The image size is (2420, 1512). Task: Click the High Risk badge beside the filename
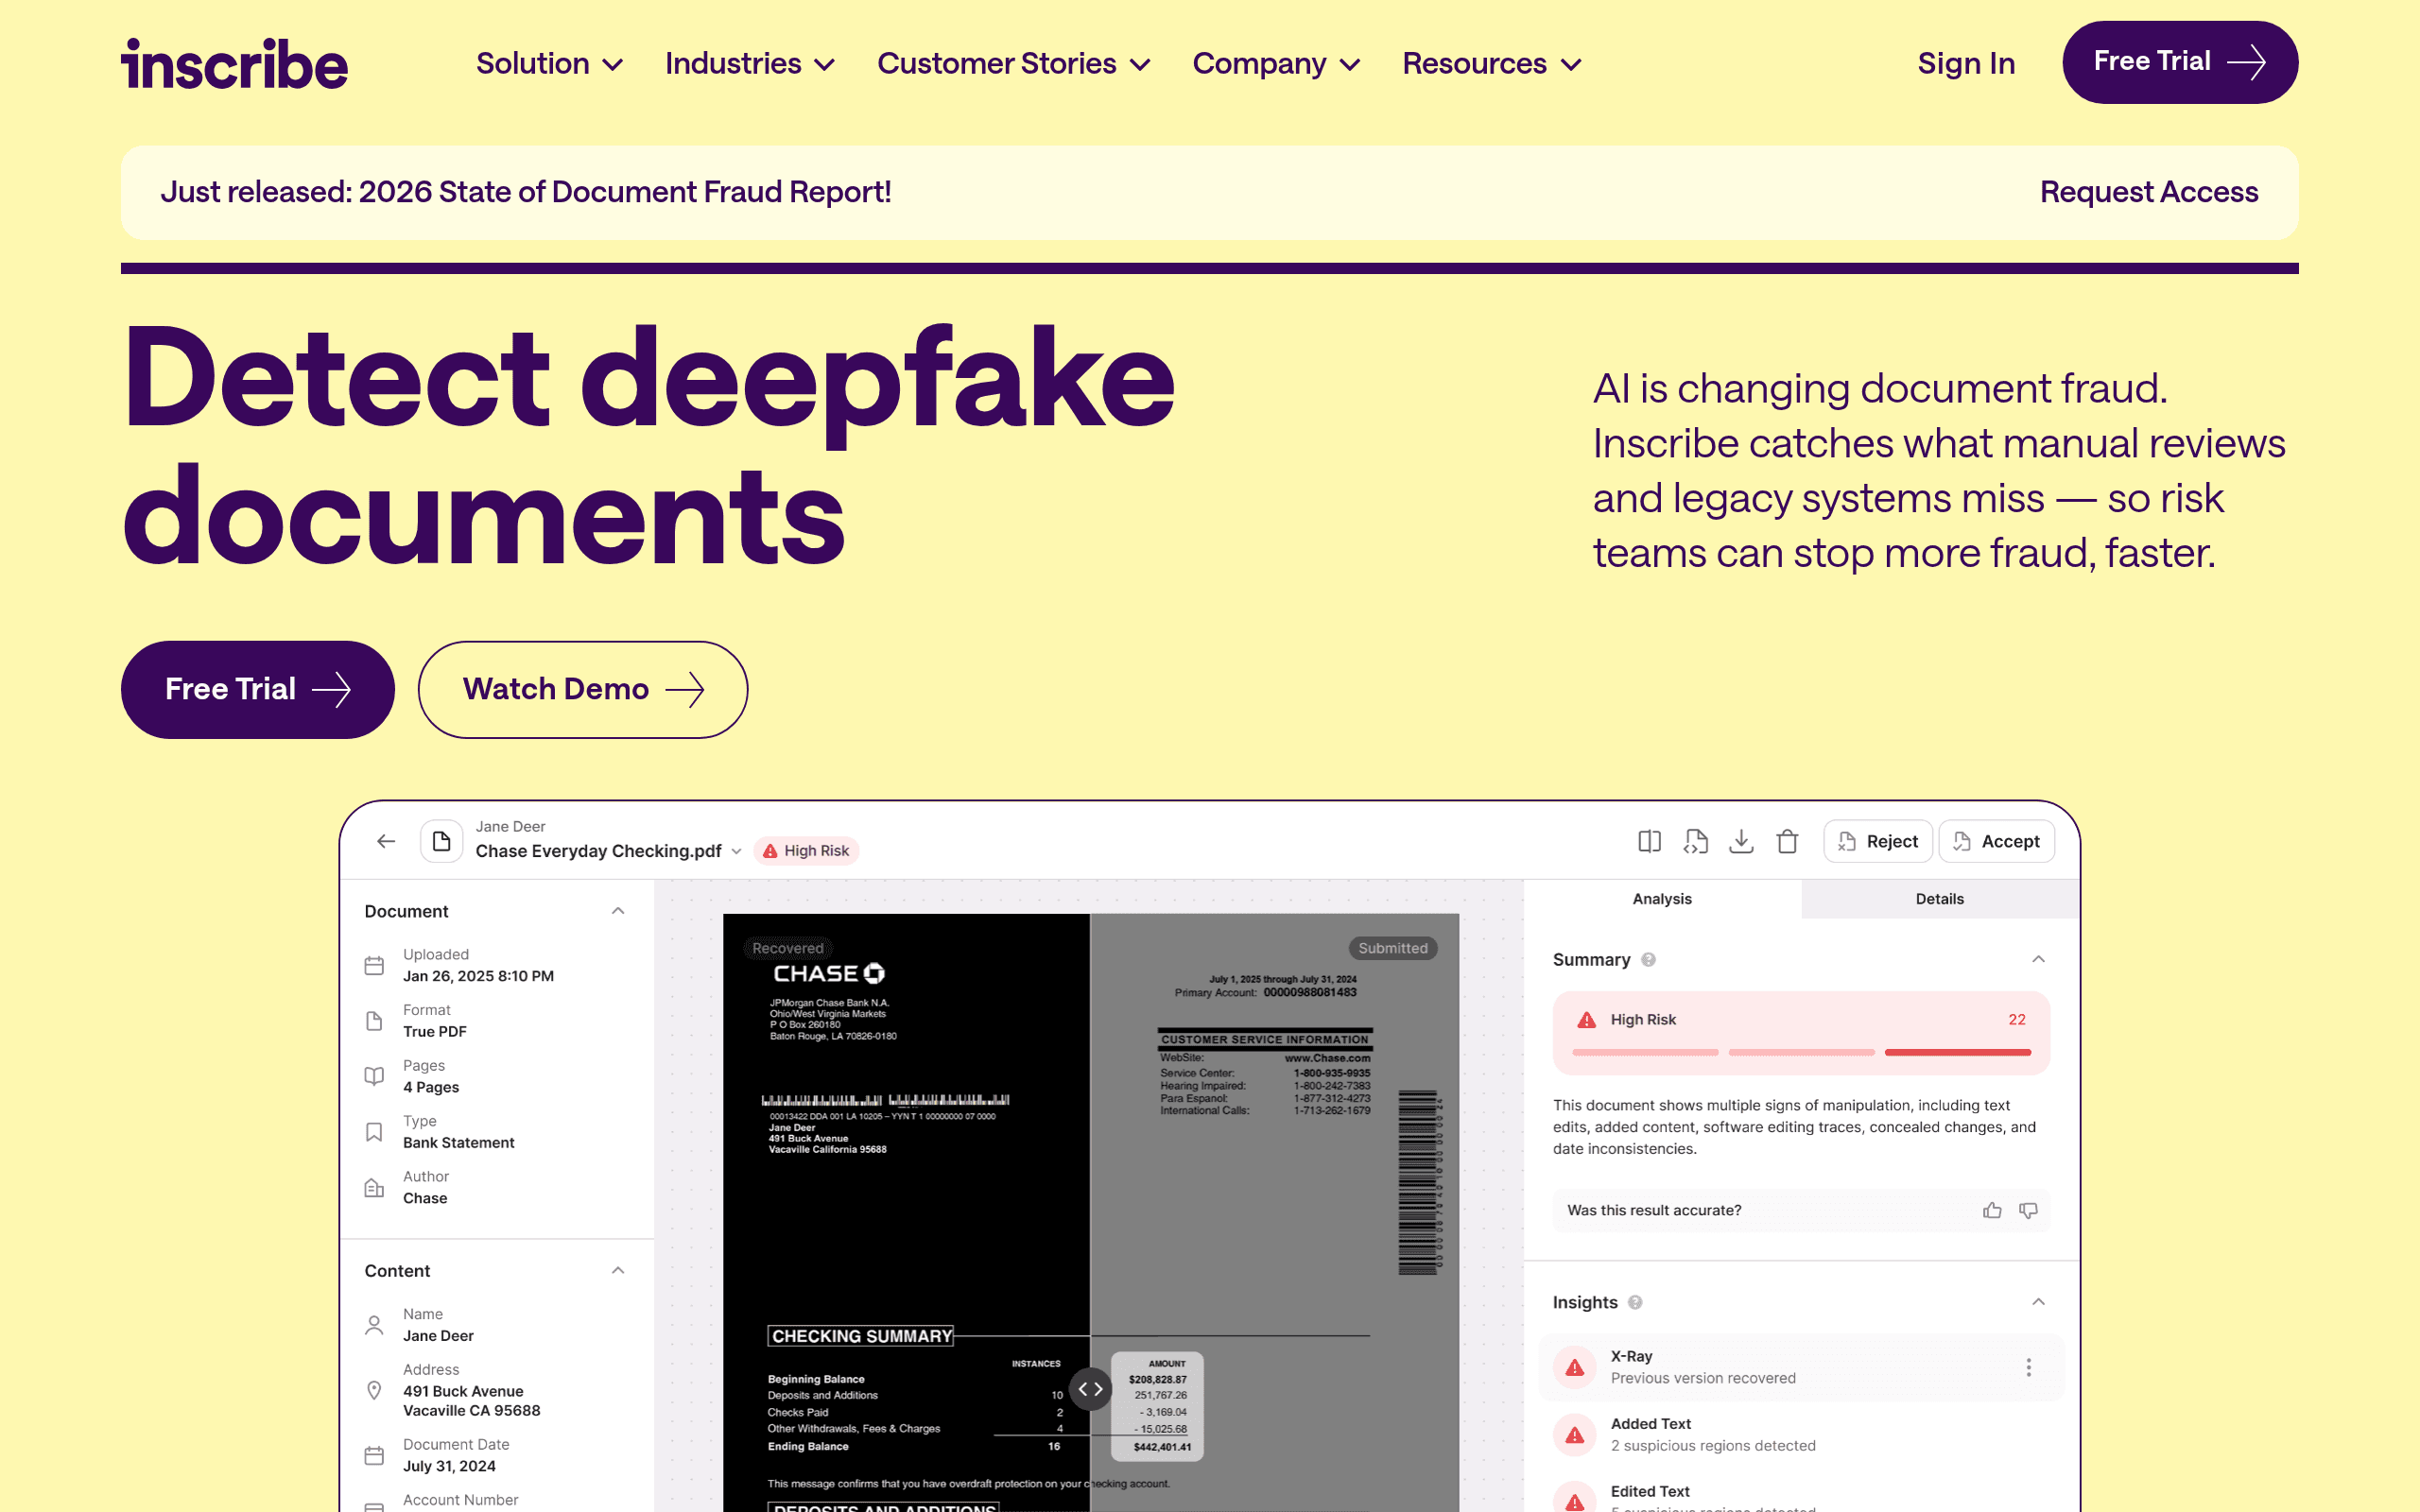pyautogui.click(x=806, y=851)
